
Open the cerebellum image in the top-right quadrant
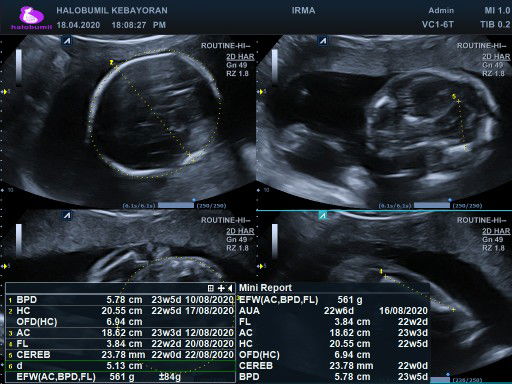[x=384, y=122]
